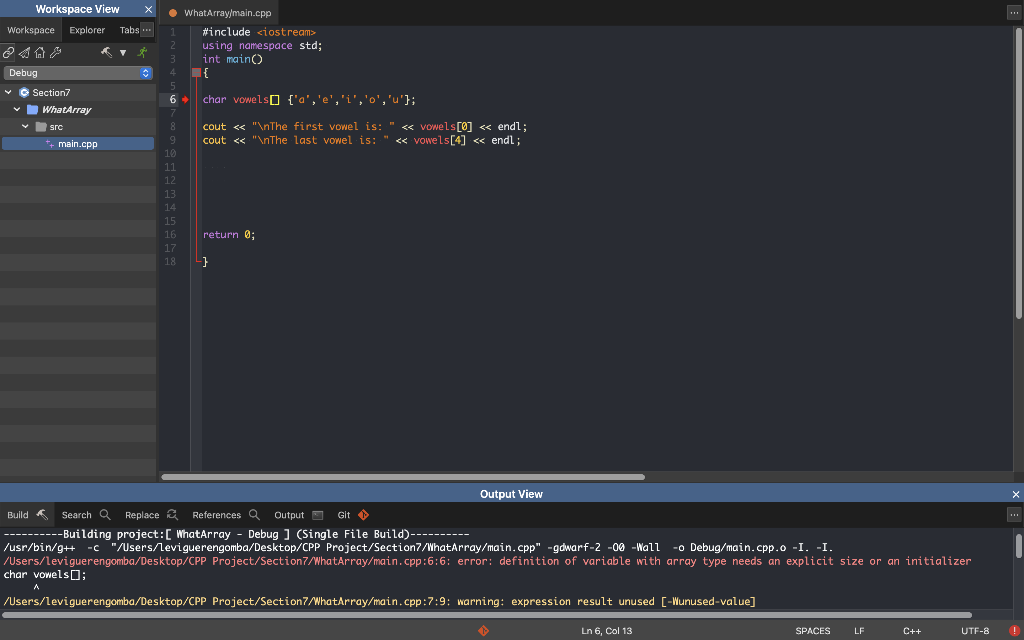Click 'vowels[4]' on line 9
The image size is (1024, 640).
point(440,140)
